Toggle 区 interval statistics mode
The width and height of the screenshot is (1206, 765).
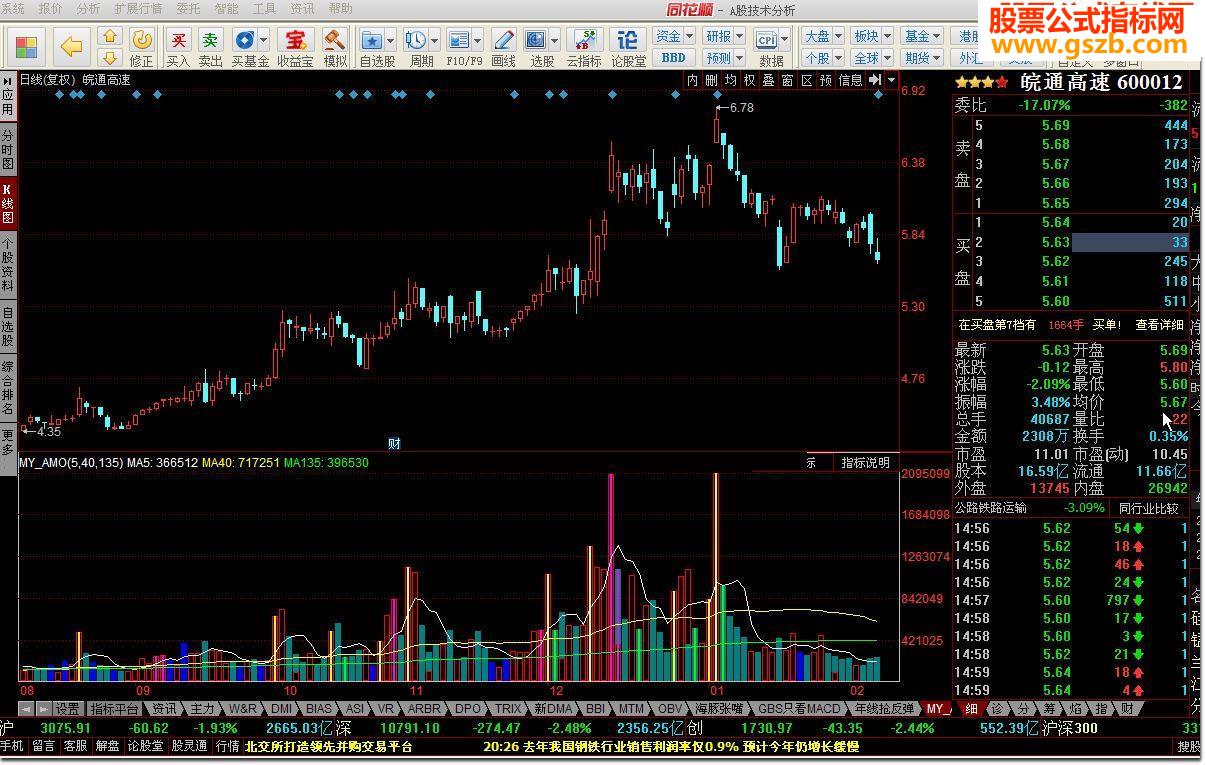coord(807,80)
